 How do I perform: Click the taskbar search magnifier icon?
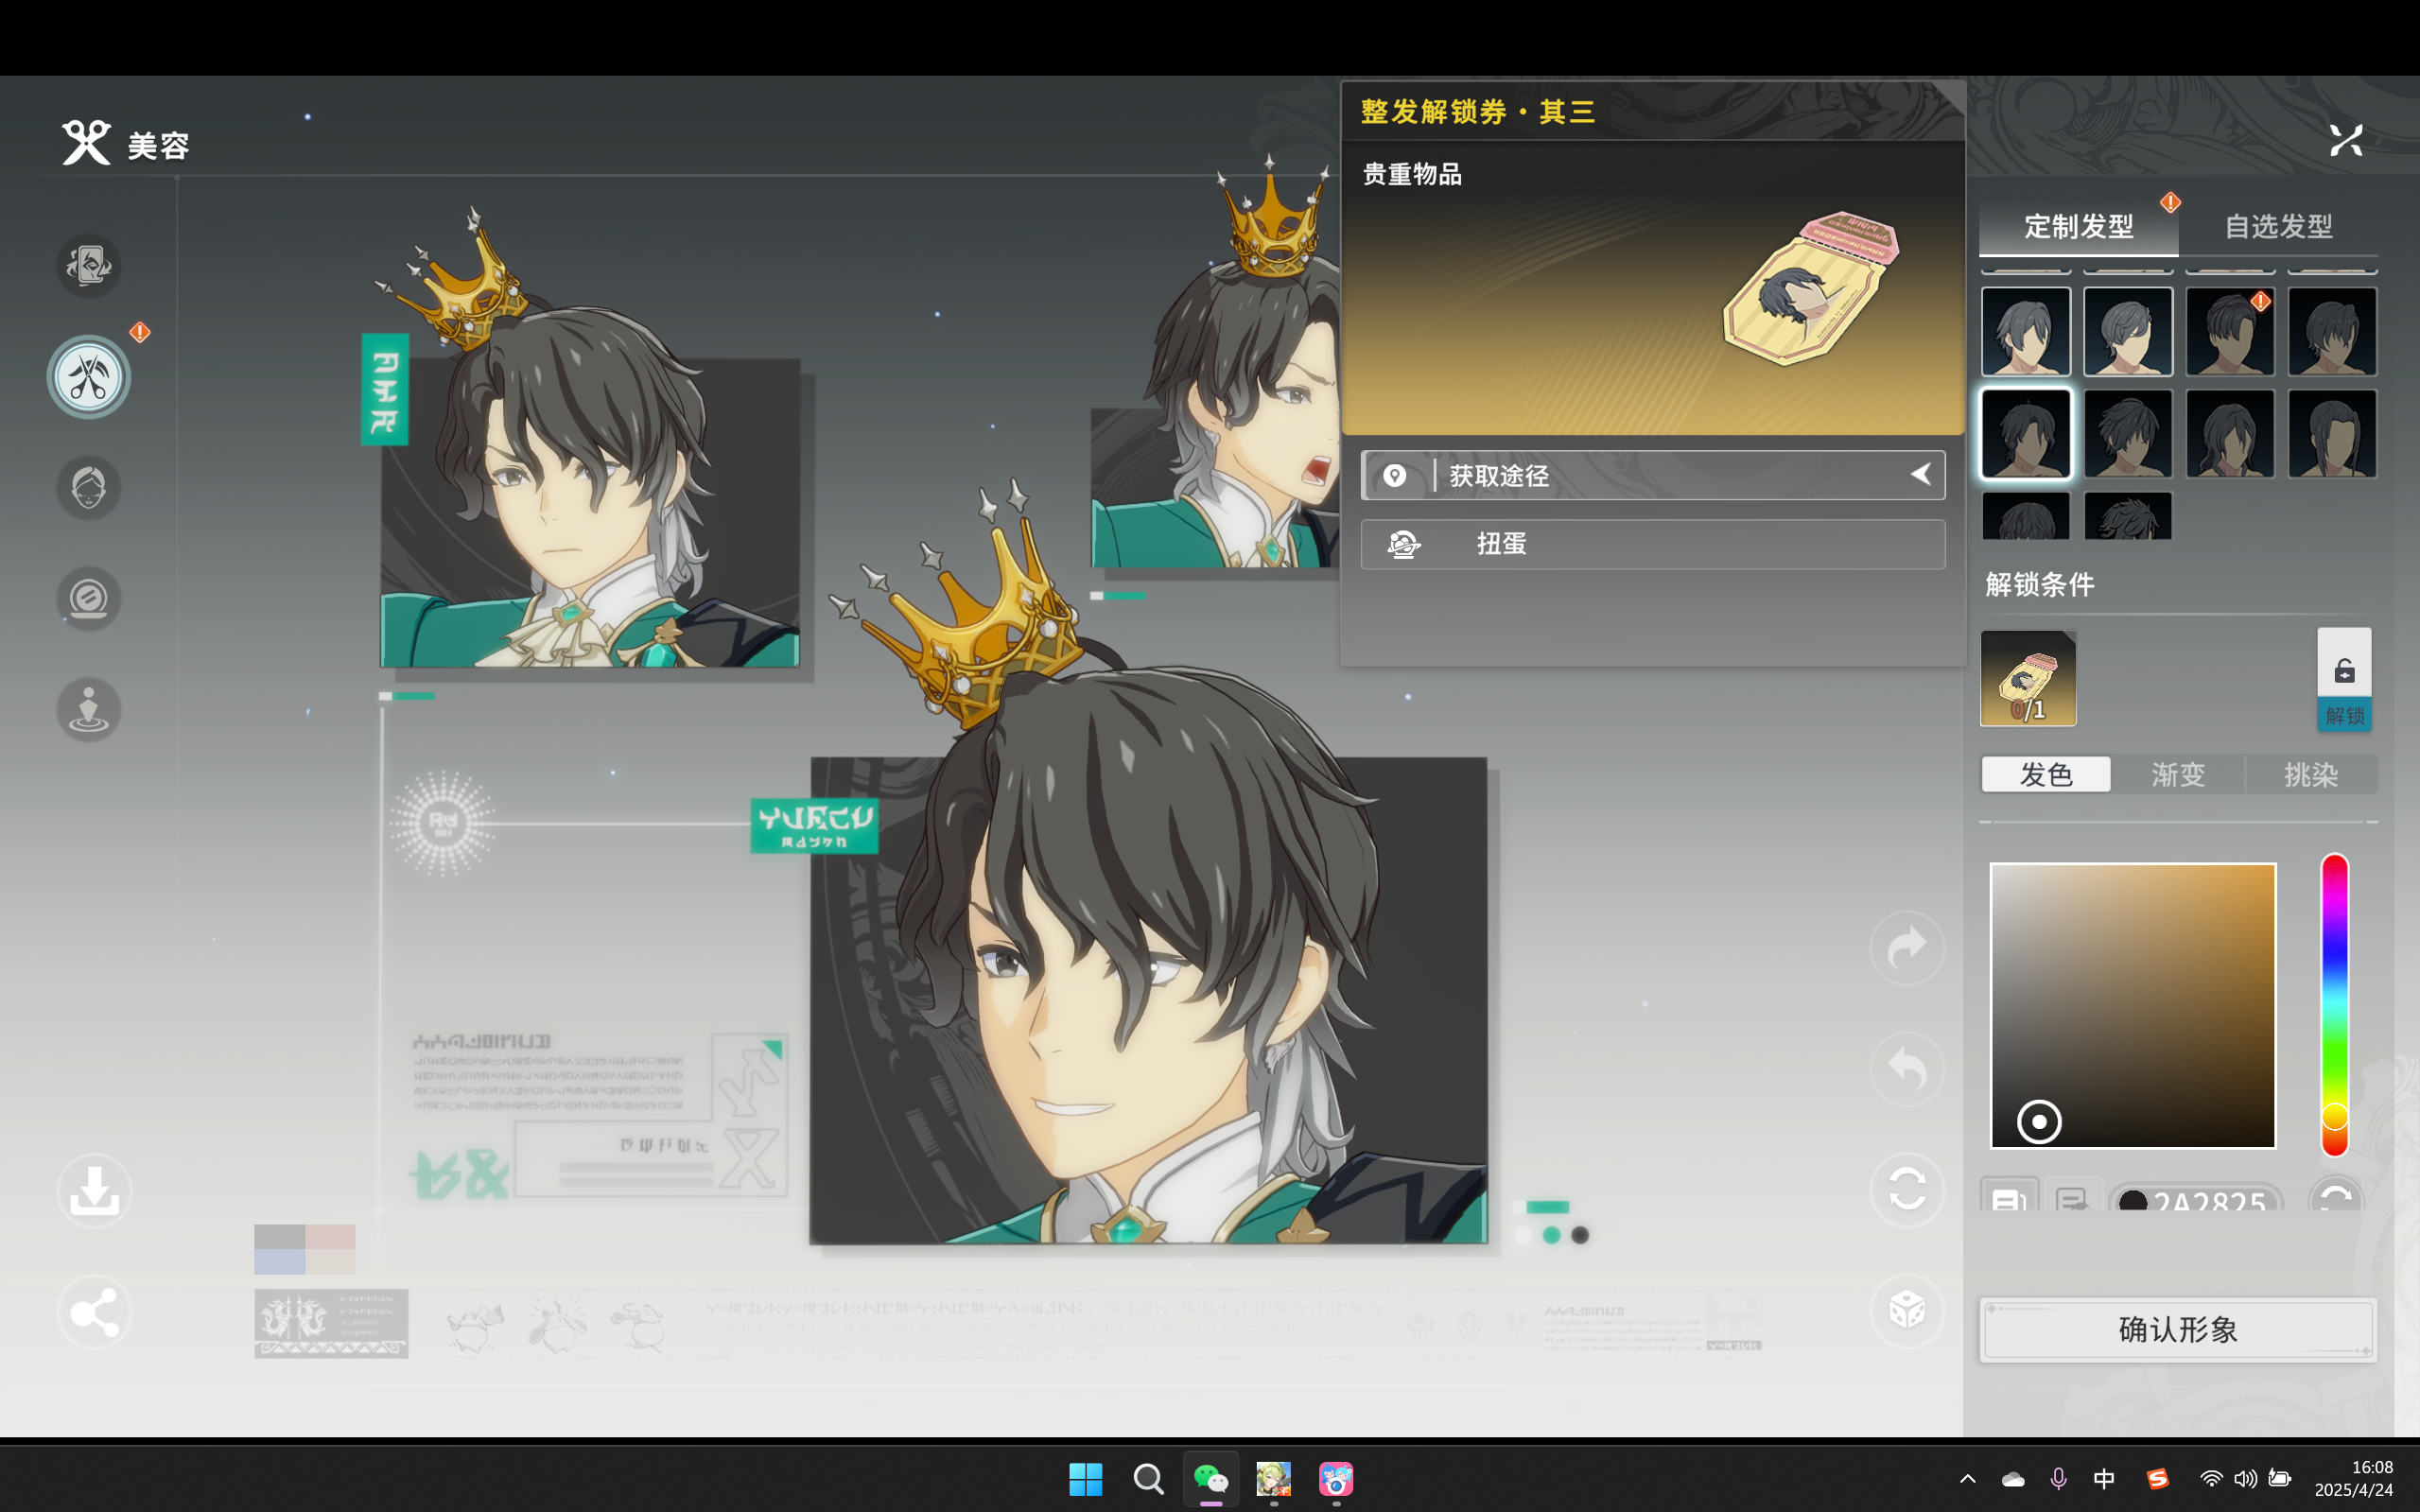pyautogui.click(x=1148, y=1478)
